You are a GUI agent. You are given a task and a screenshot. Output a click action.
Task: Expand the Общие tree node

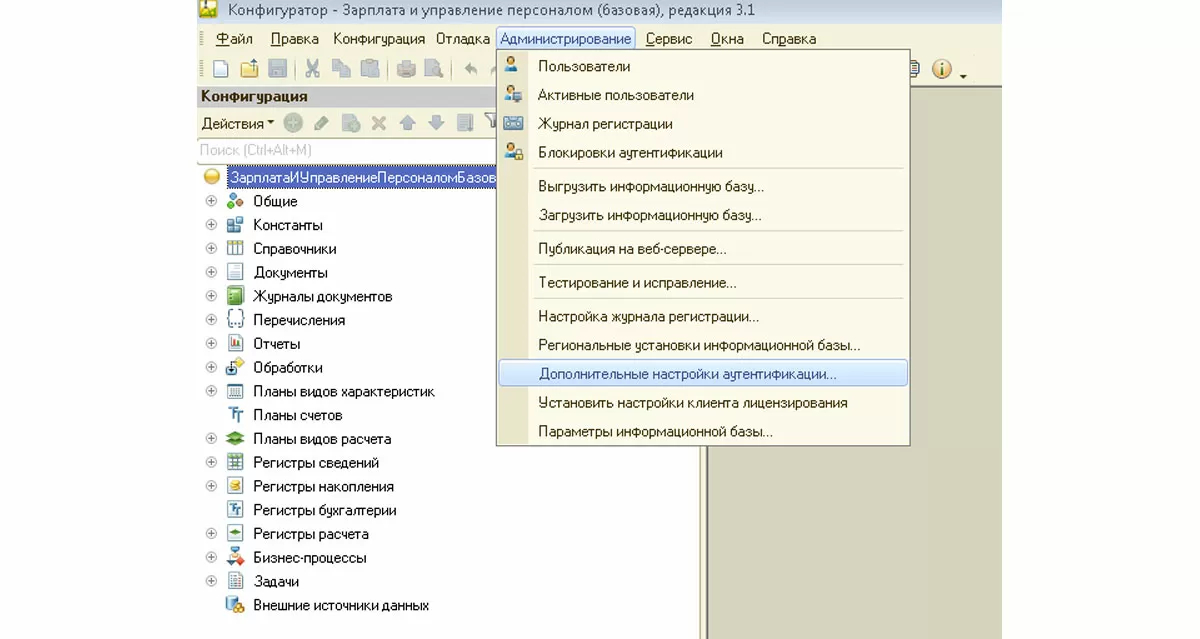click(x=211, y=201)
